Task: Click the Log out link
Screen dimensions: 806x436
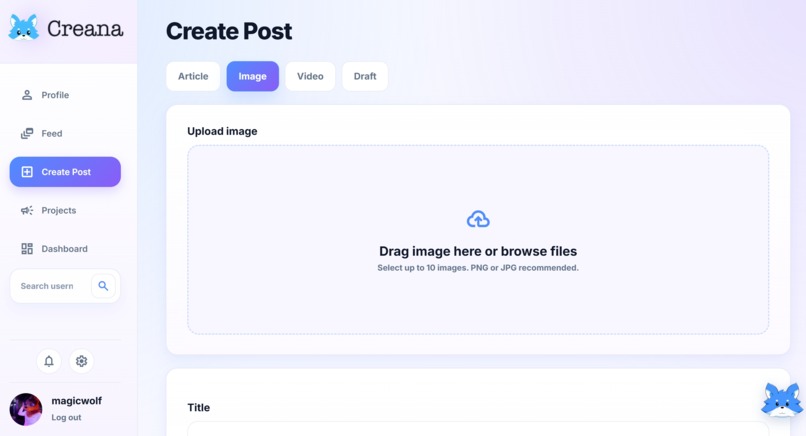Action: (66, 417)
